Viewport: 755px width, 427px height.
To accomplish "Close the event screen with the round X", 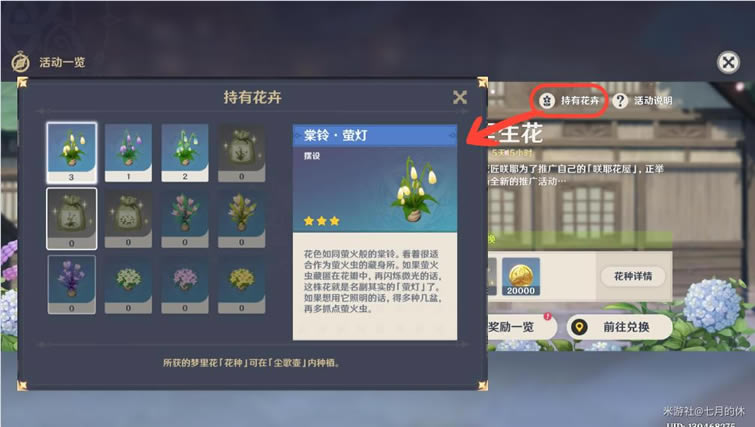I will coord(728,63).
